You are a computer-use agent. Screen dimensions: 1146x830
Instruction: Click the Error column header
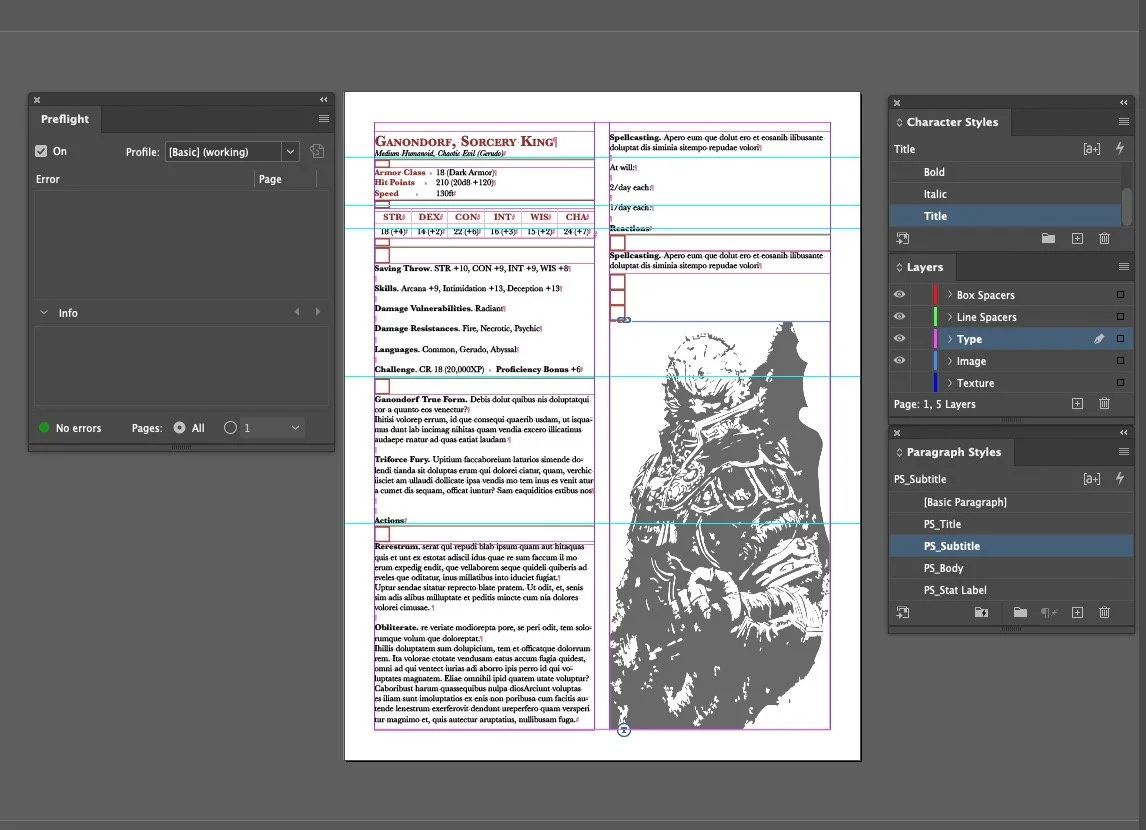pyautogui.click(x=144, y=179)
